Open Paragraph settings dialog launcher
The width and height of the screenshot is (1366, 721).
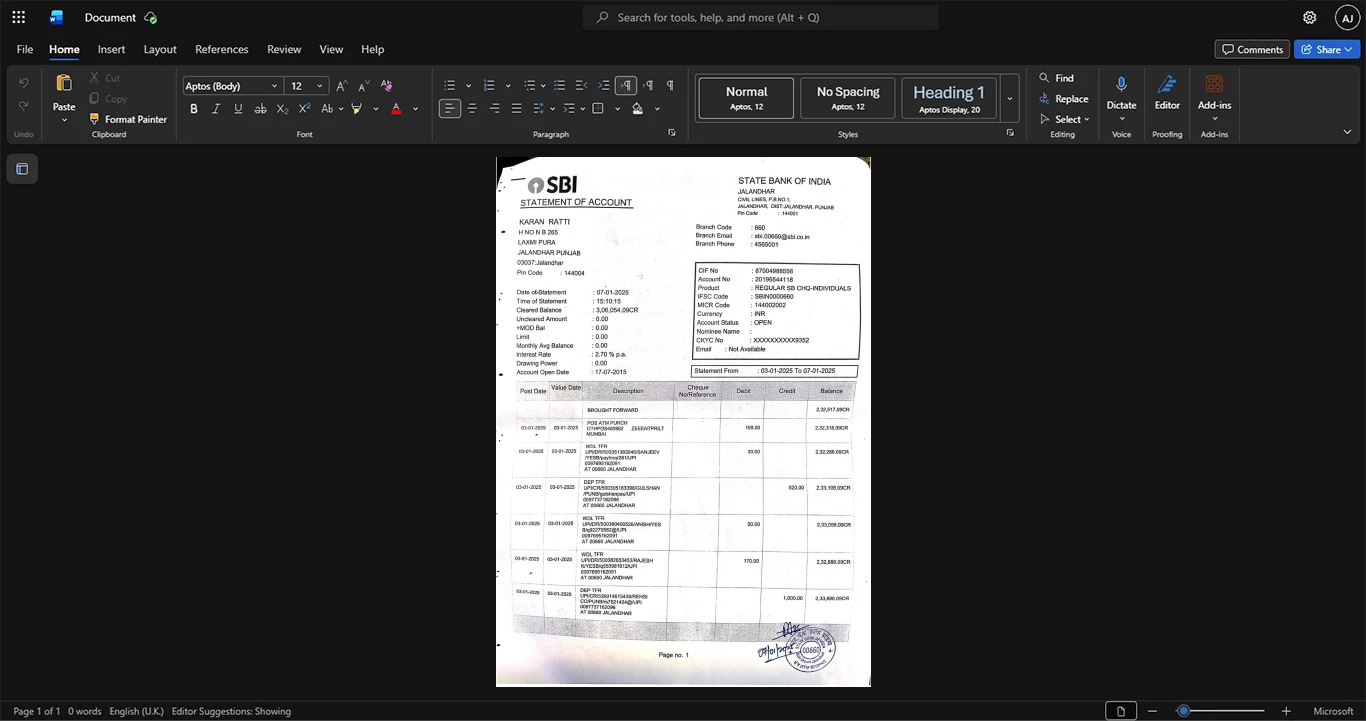pos(672,133)
